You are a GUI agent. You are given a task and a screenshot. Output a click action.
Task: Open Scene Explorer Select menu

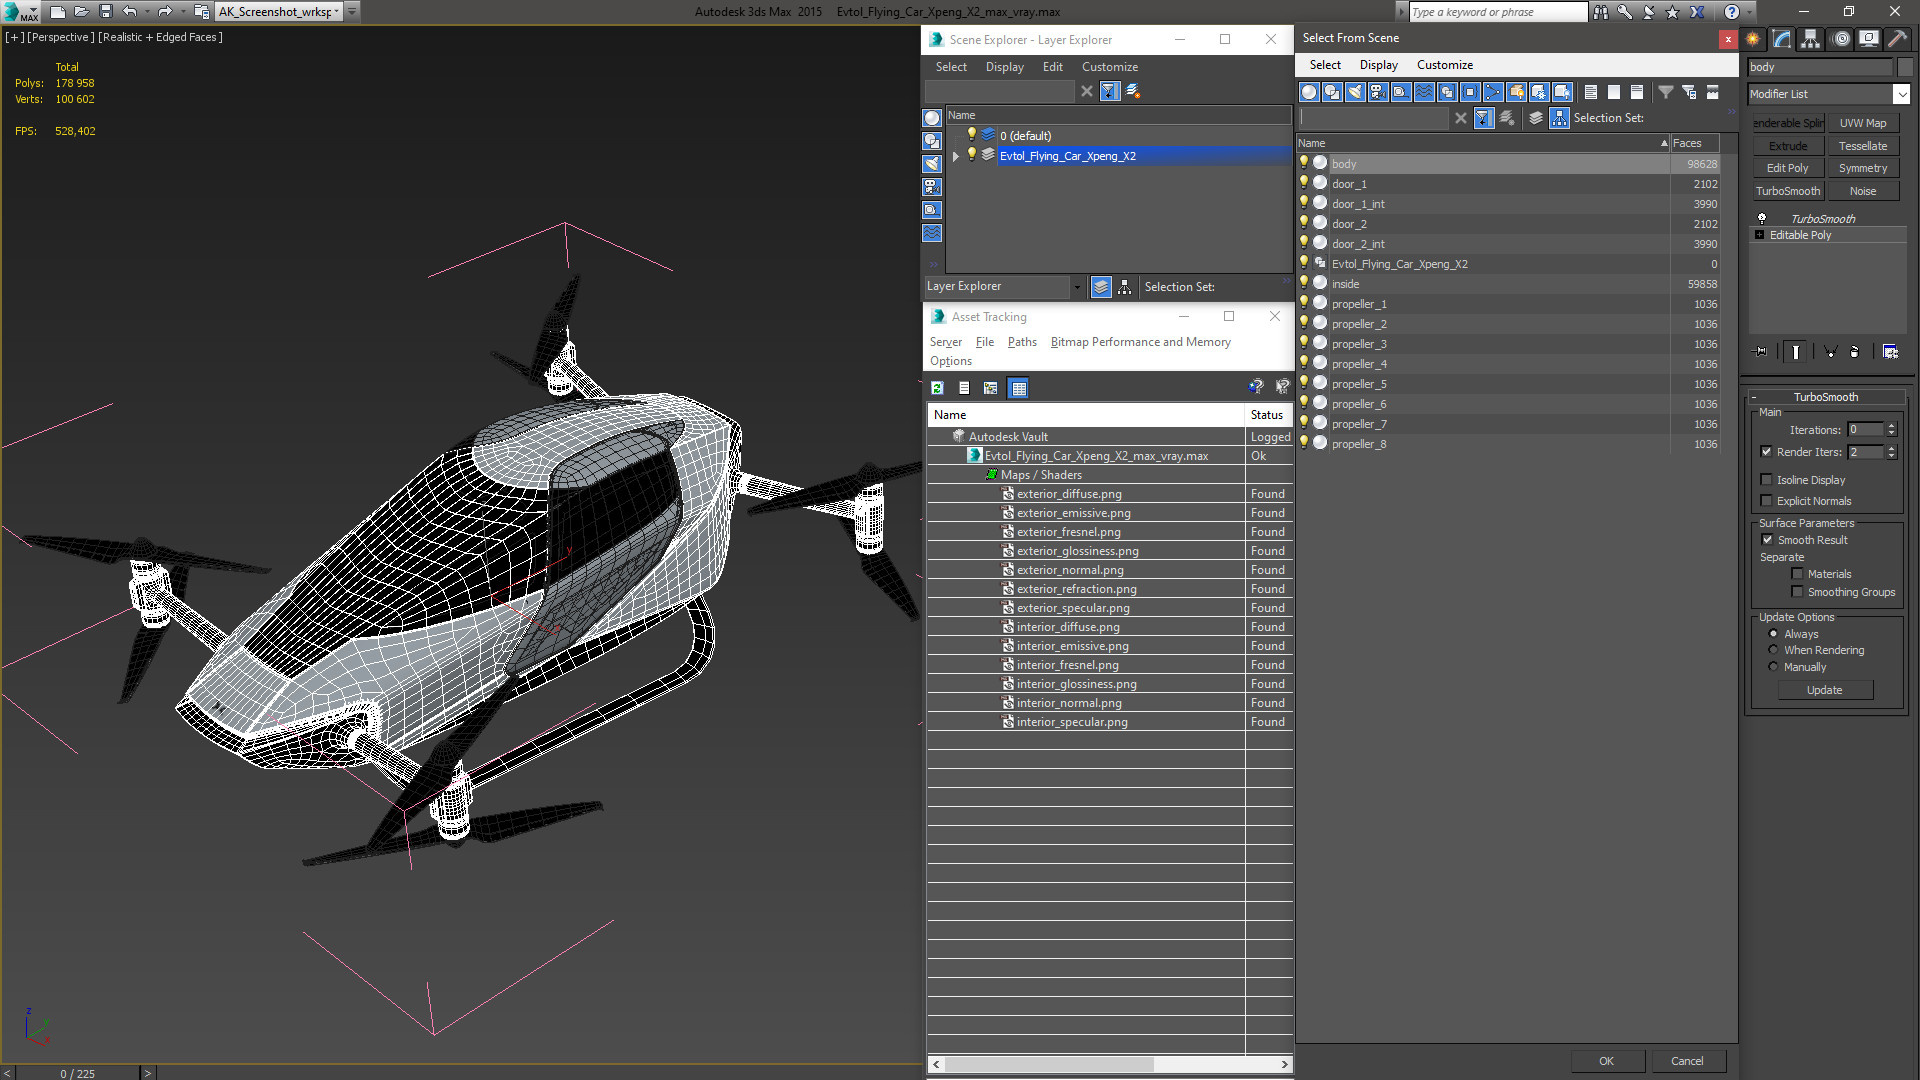click(x=951, y=67)
